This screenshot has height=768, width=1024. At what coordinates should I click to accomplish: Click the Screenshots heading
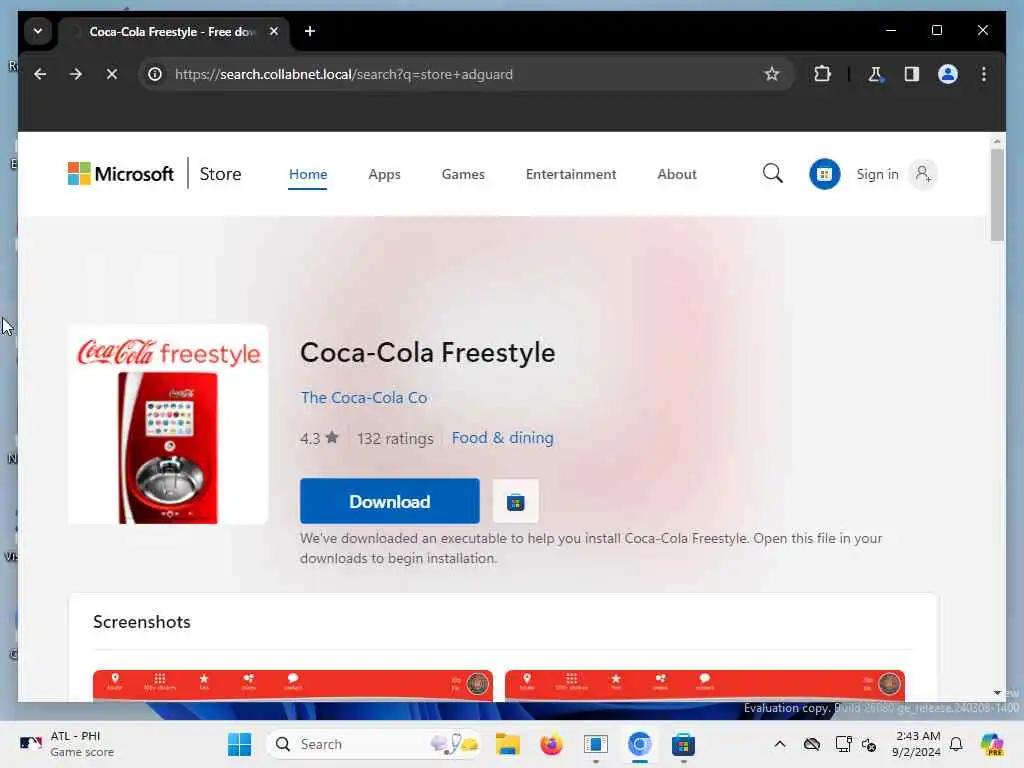coord(142,622)
